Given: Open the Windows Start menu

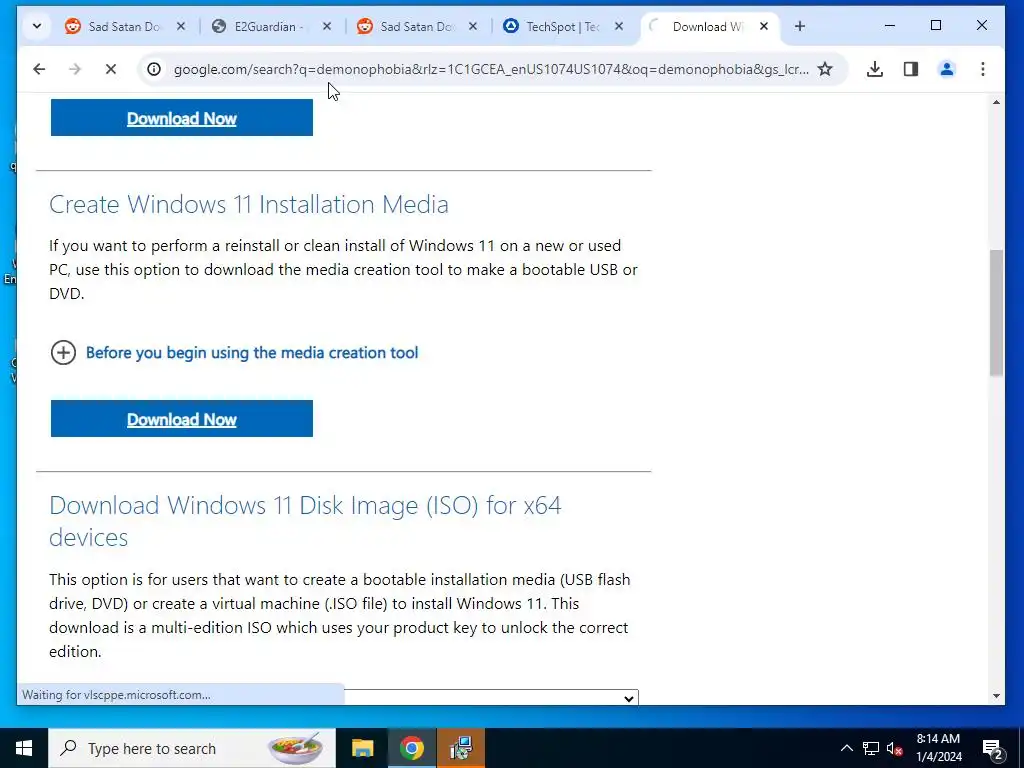Looking at the screenshot, I should (x=24, y=748).
